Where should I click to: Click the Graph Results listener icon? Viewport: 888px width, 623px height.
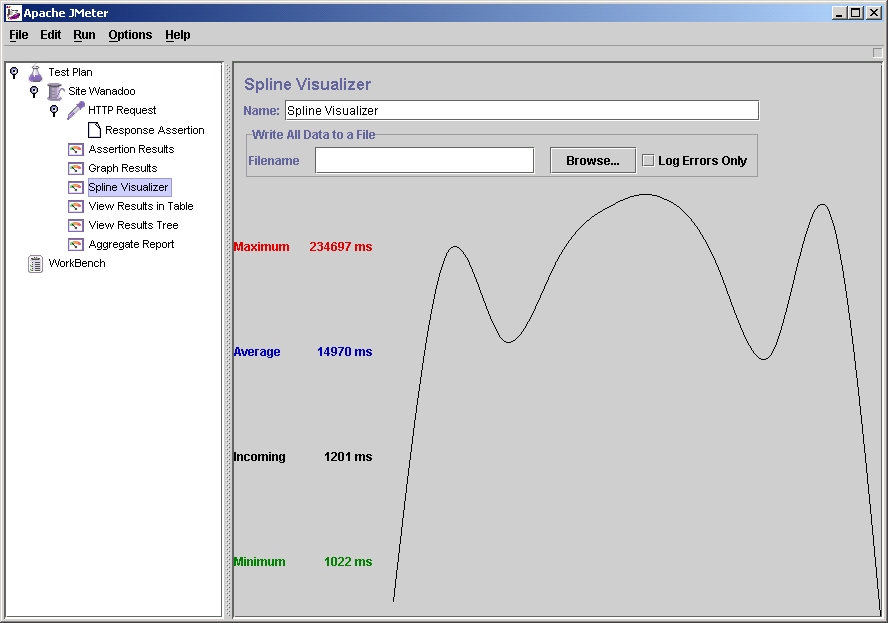[76, 168]
